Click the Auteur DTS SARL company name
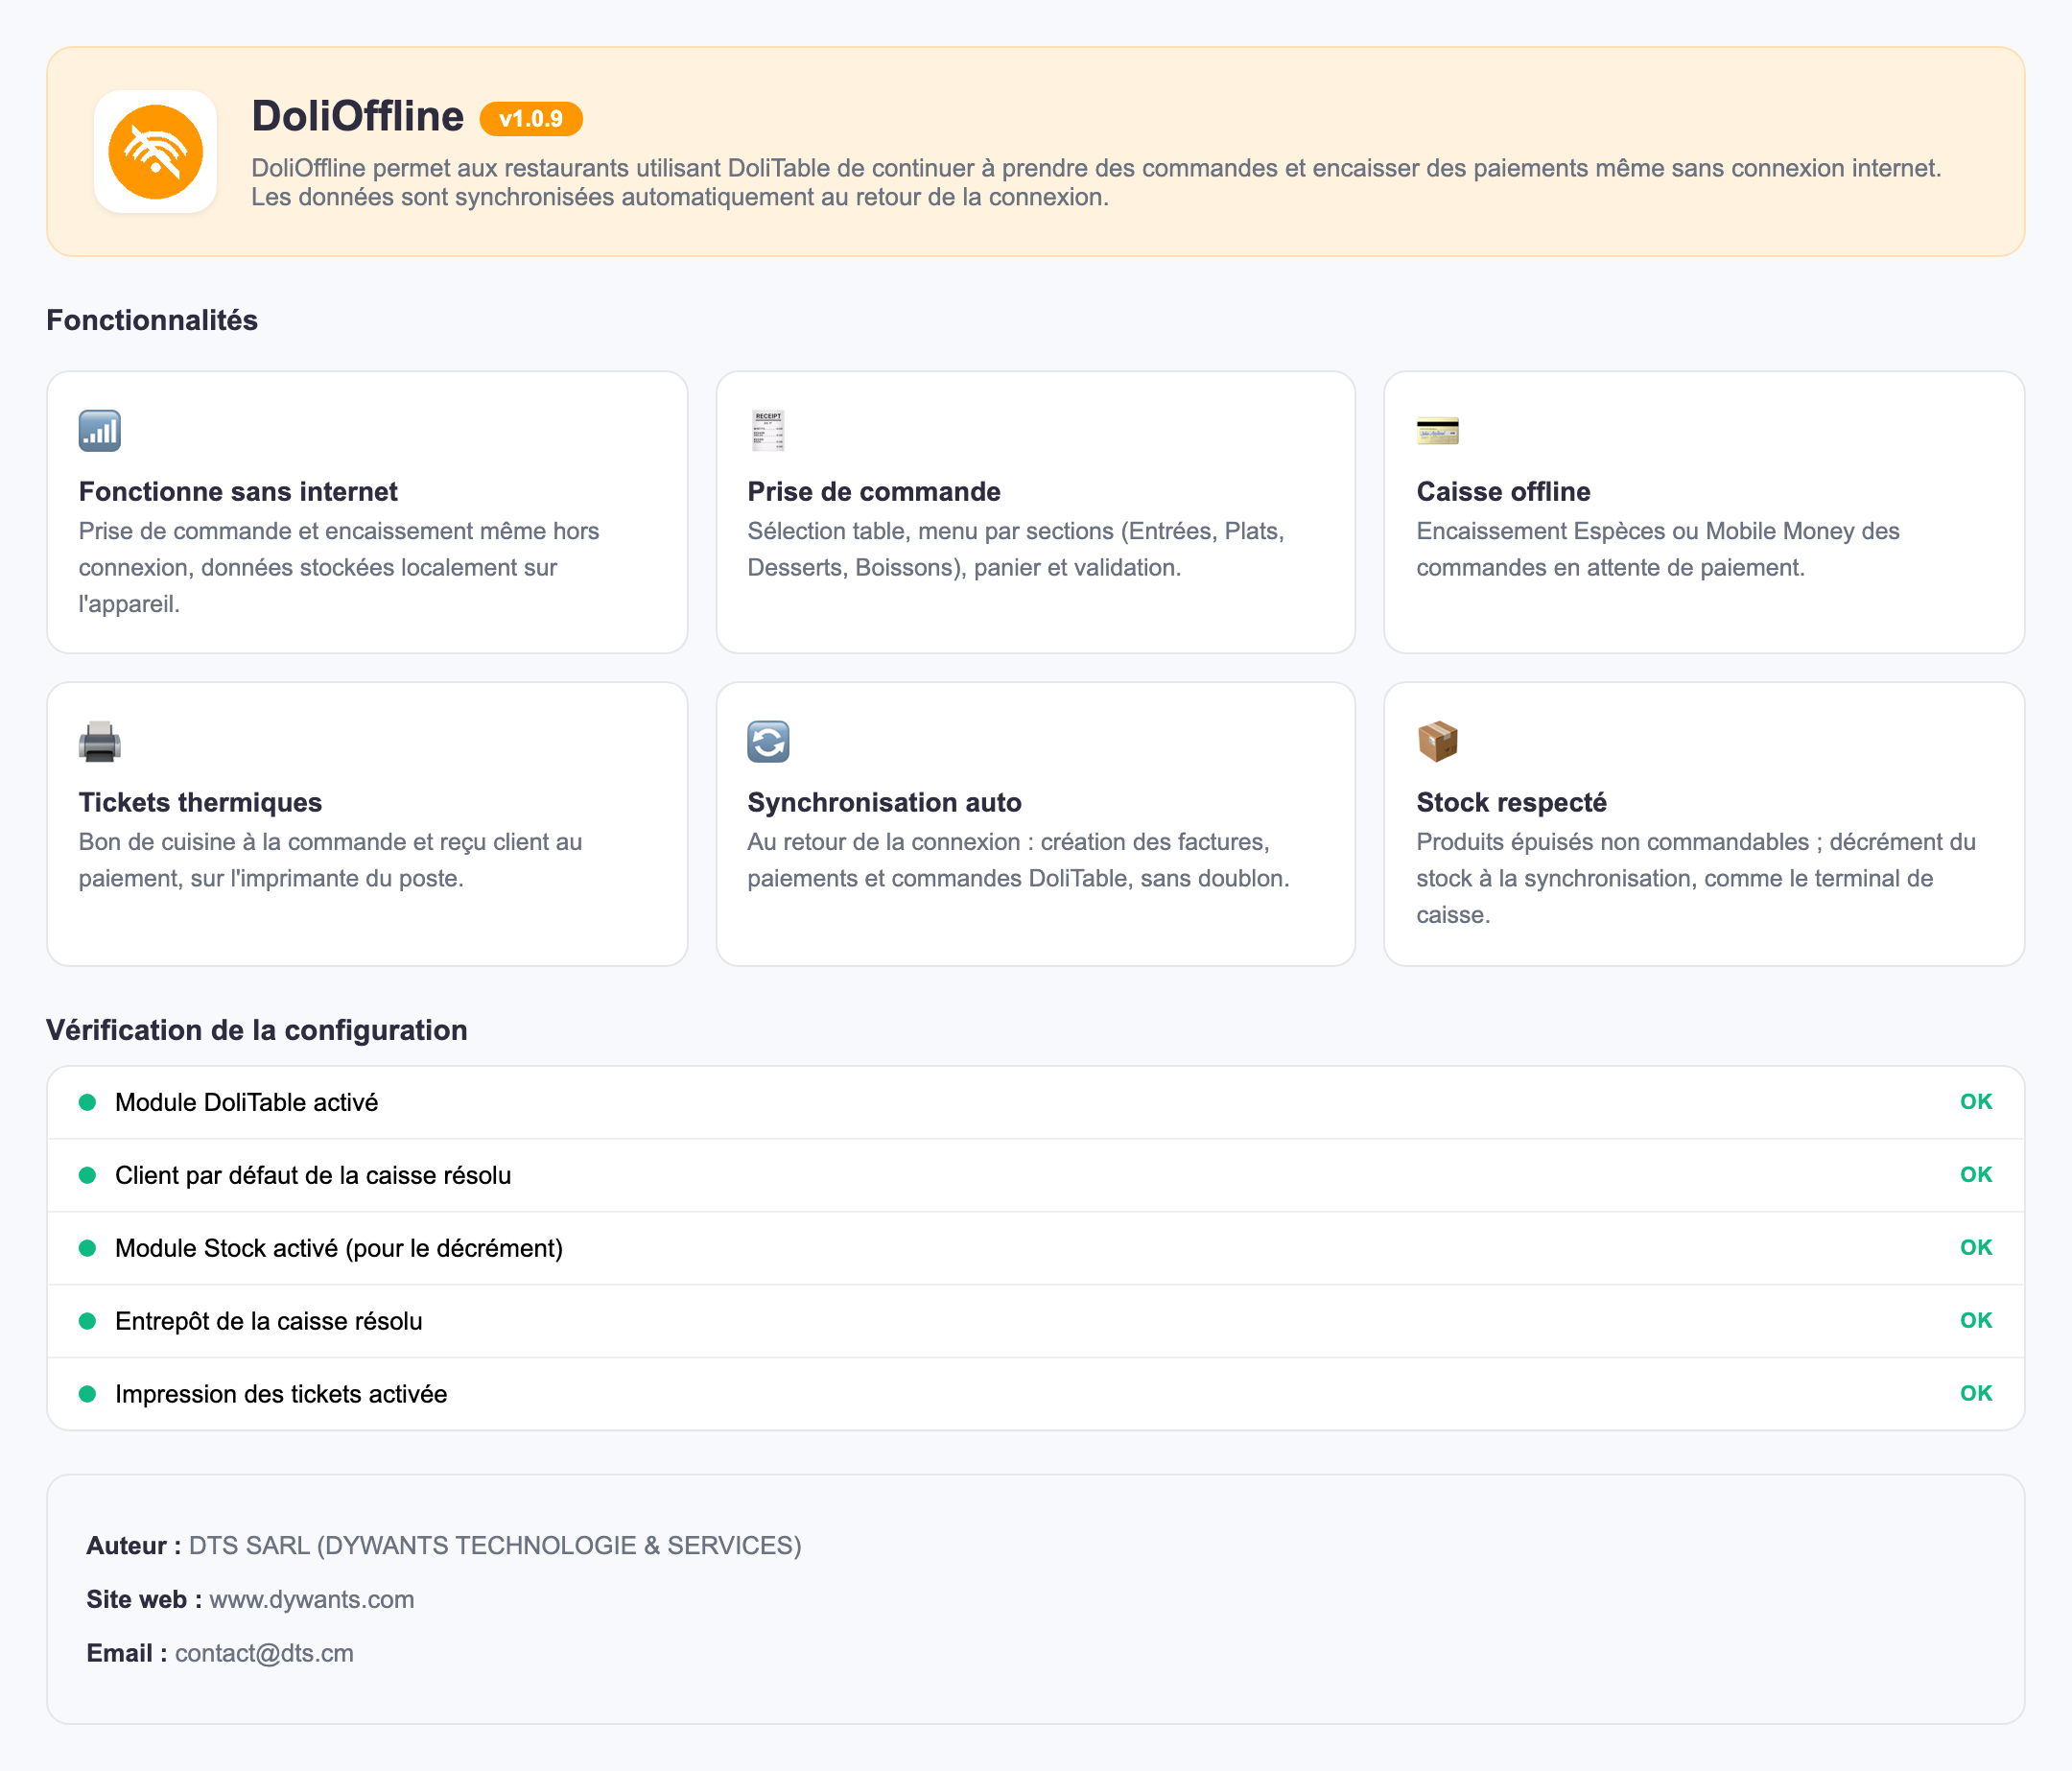Screen dimensions: 2072x1771 point(495,1545)
